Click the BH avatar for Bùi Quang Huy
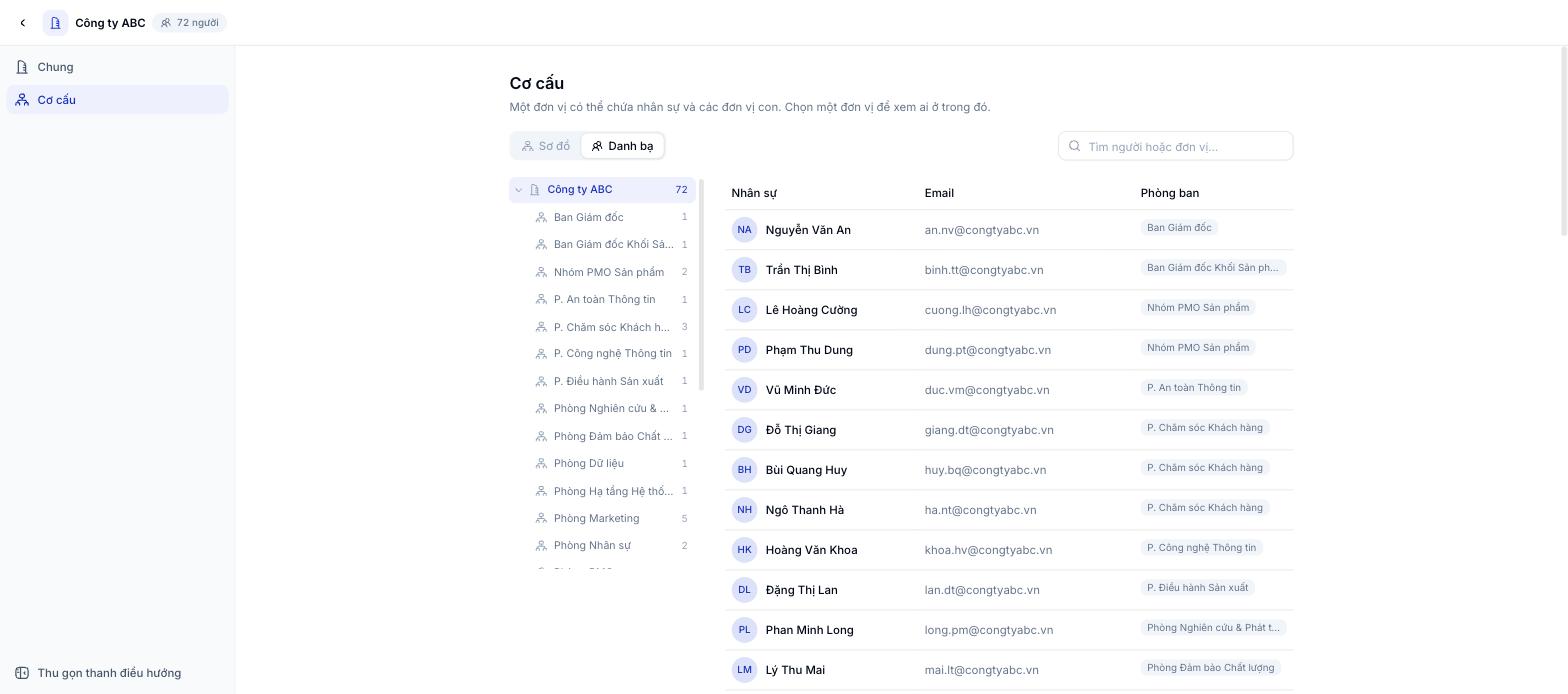 744,470
